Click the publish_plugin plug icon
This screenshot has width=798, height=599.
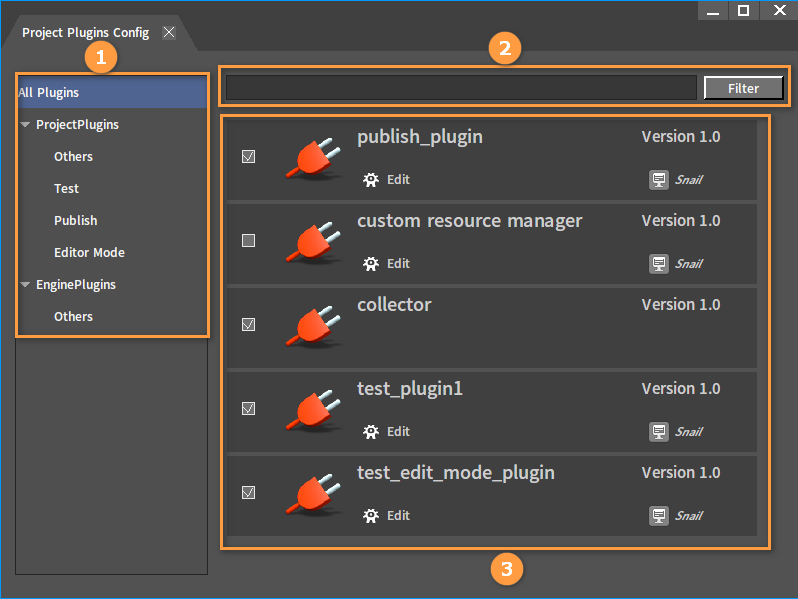tap(313, 158)
